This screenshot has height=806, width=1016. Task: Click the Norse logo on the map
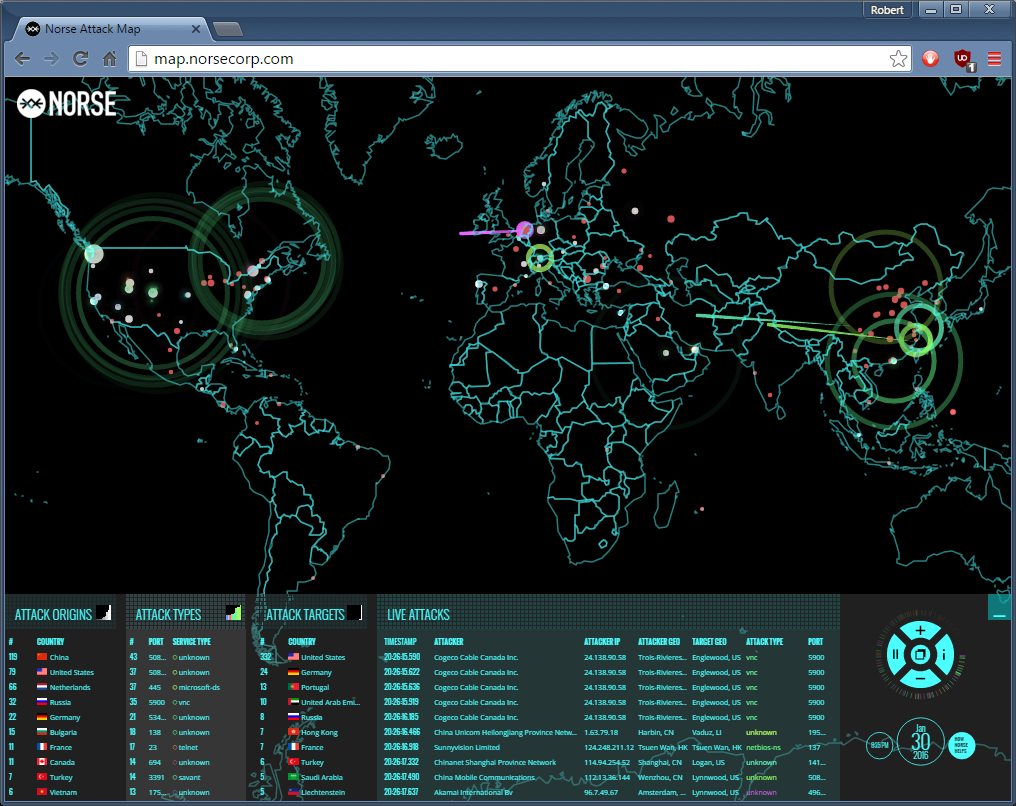(67, 104)
